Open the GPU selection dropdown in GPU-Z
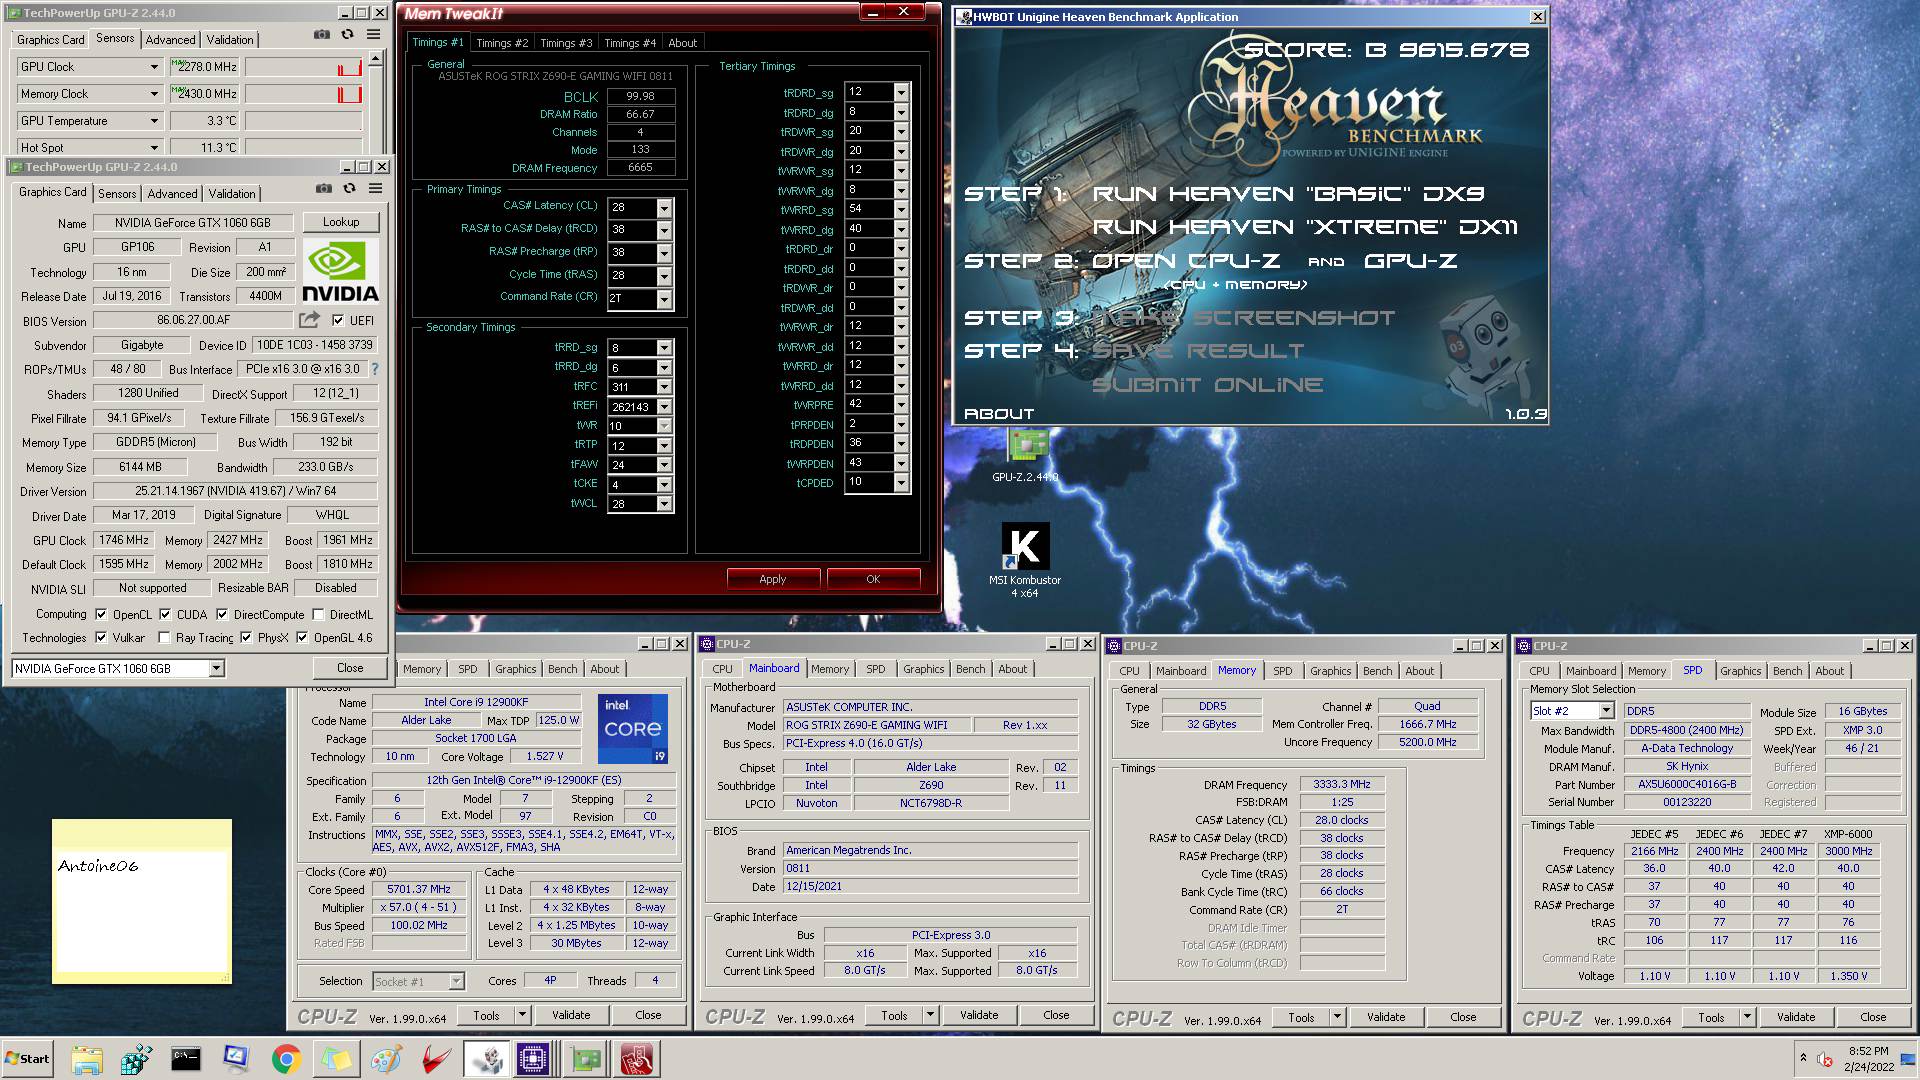 point(216,668)
